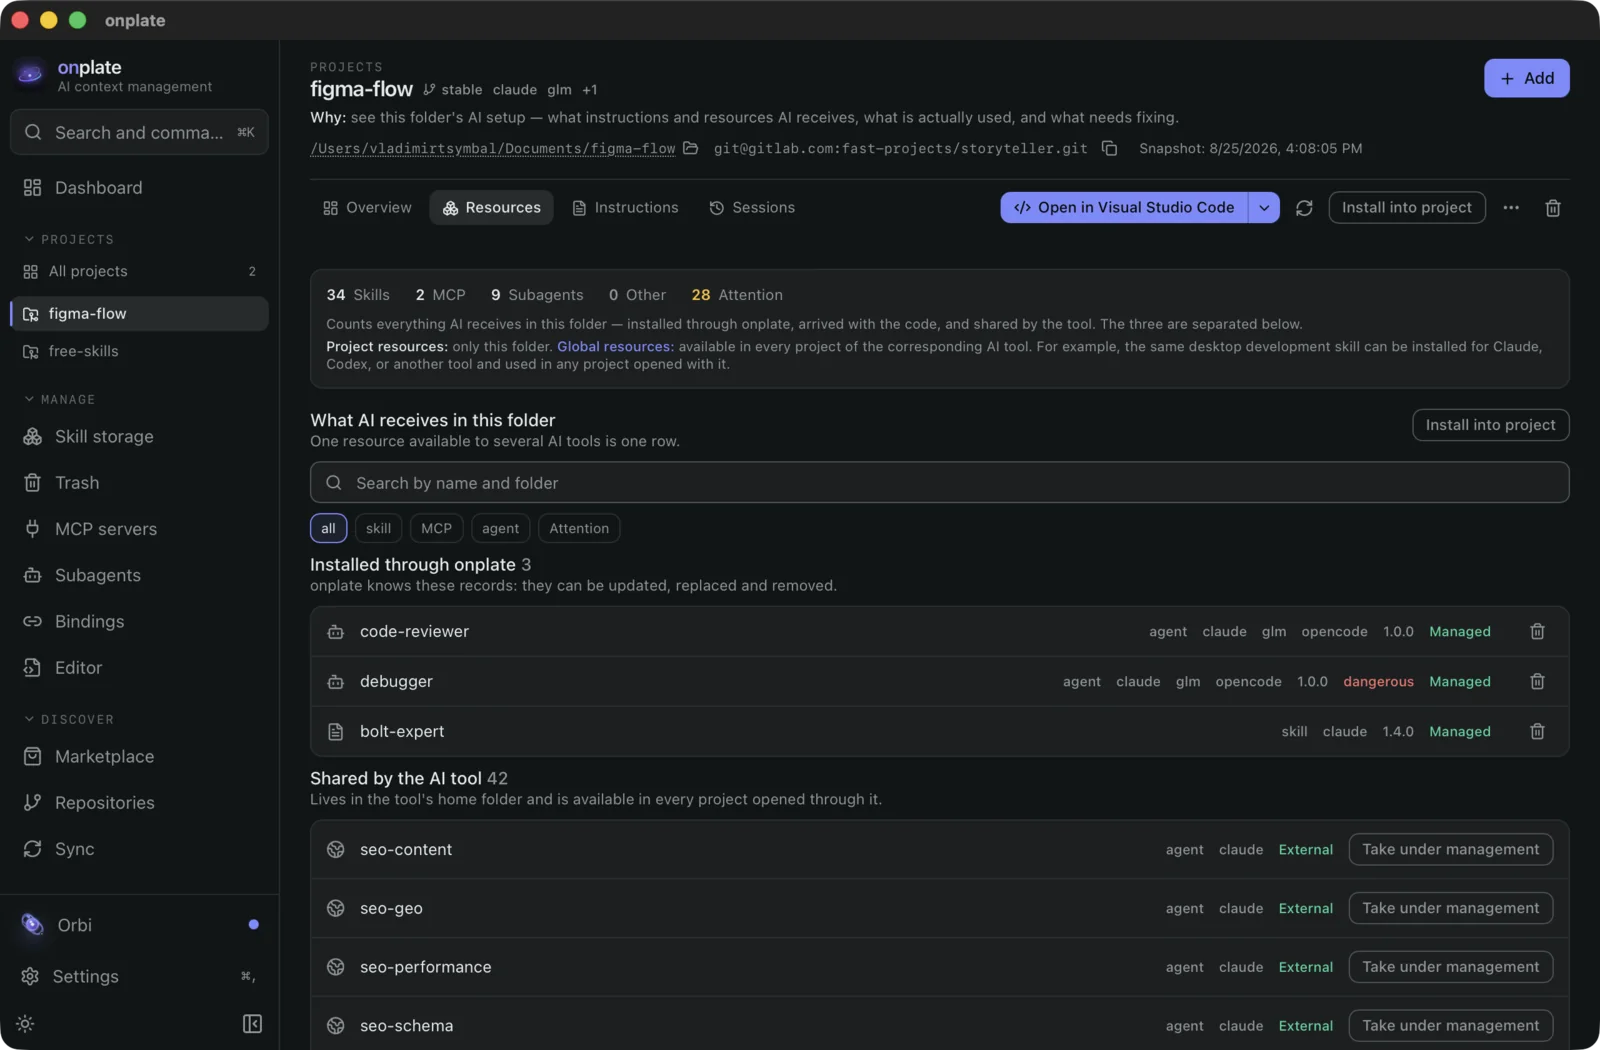Focus the Search and command field
This screenshot has height=1050, width=1600.
(139, 133)
